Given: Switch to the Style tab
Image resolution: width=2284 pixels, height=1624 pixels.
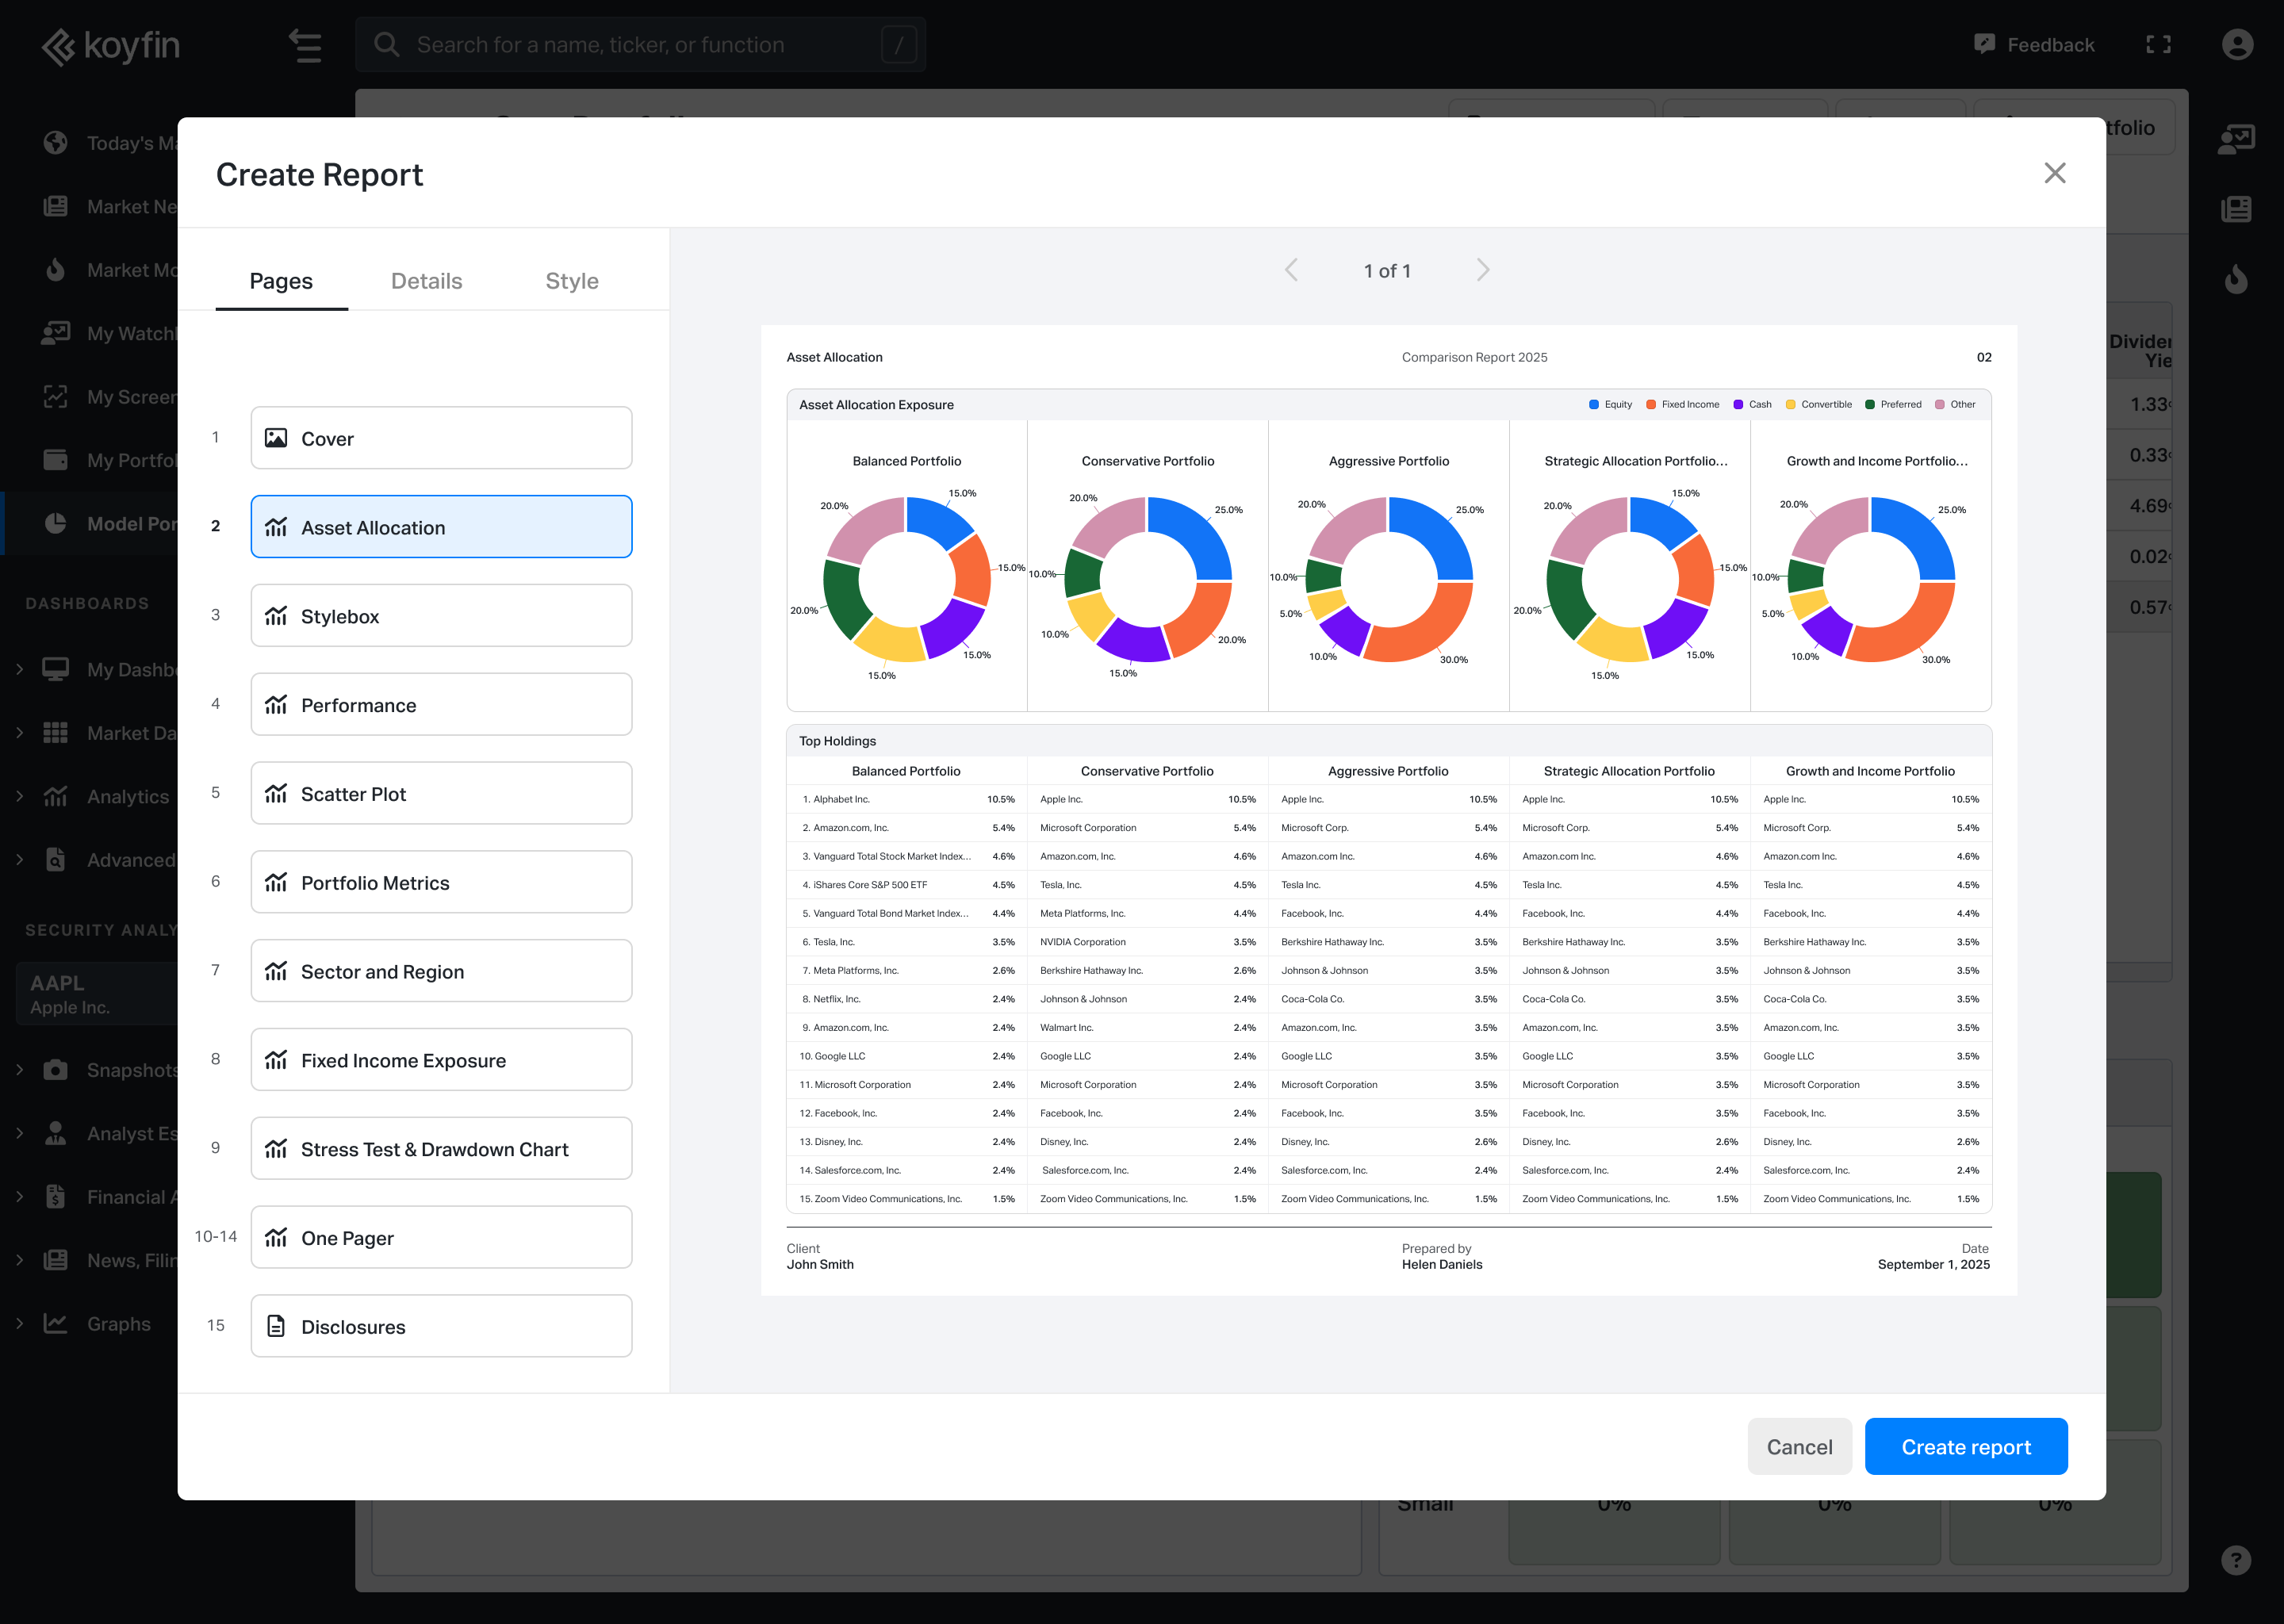Looking at the screenshot, I should [571, 281].
